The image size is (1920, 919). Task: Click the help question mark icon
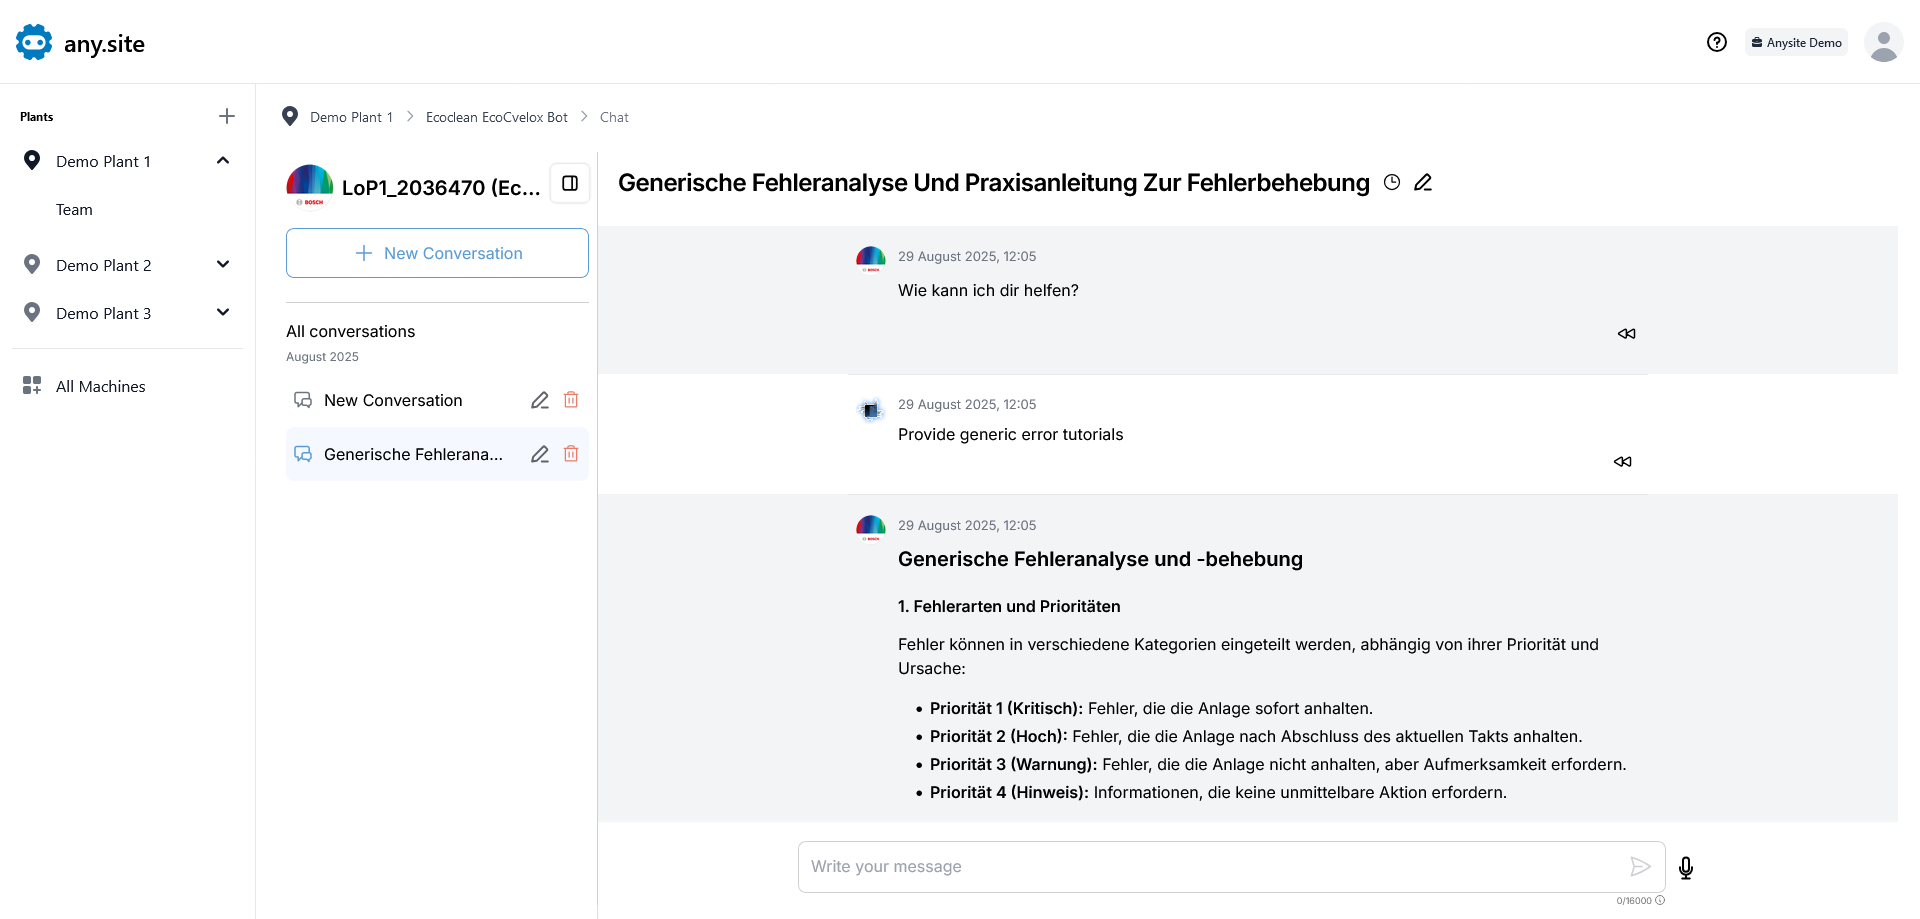click(1716, 42)
